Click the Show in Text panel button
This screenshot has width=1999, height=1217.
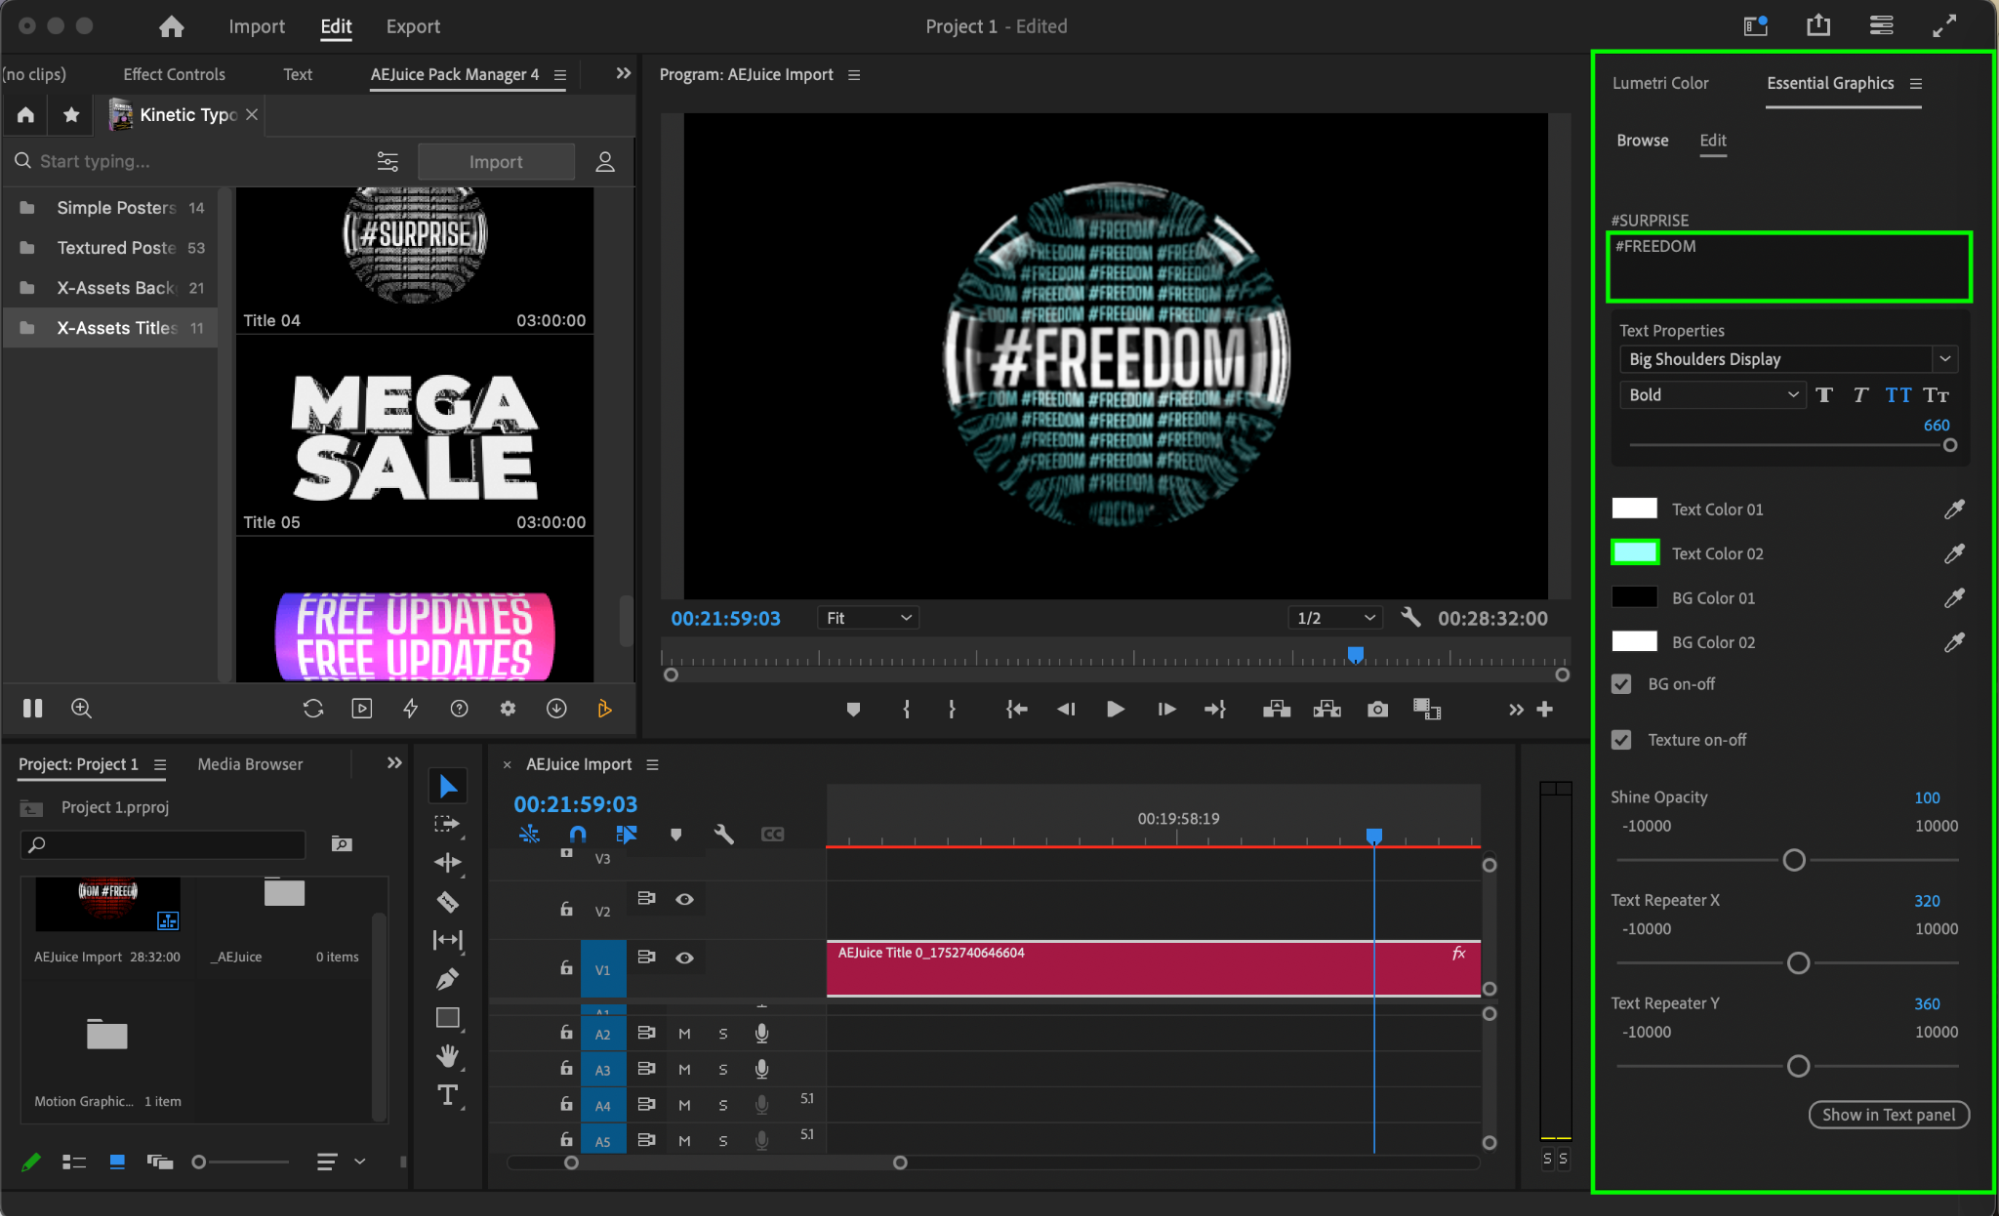(1887, 1114)
